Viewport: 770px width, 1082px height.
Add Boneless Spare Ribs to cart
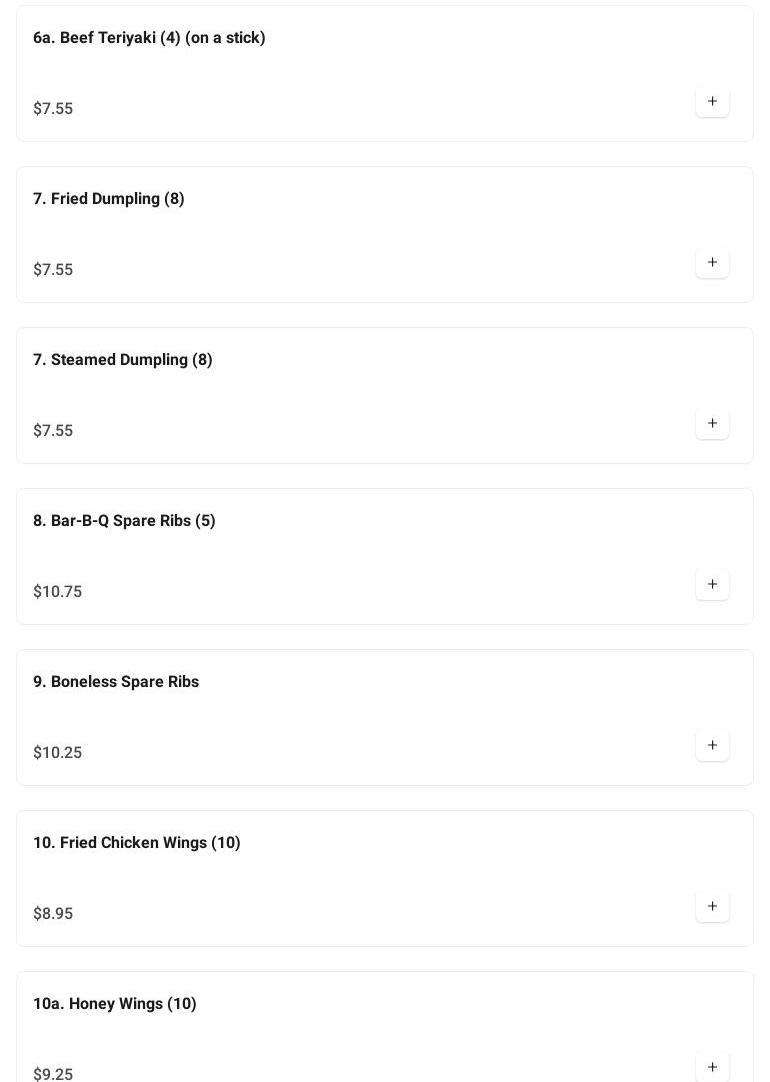click(x=712, y=745)
